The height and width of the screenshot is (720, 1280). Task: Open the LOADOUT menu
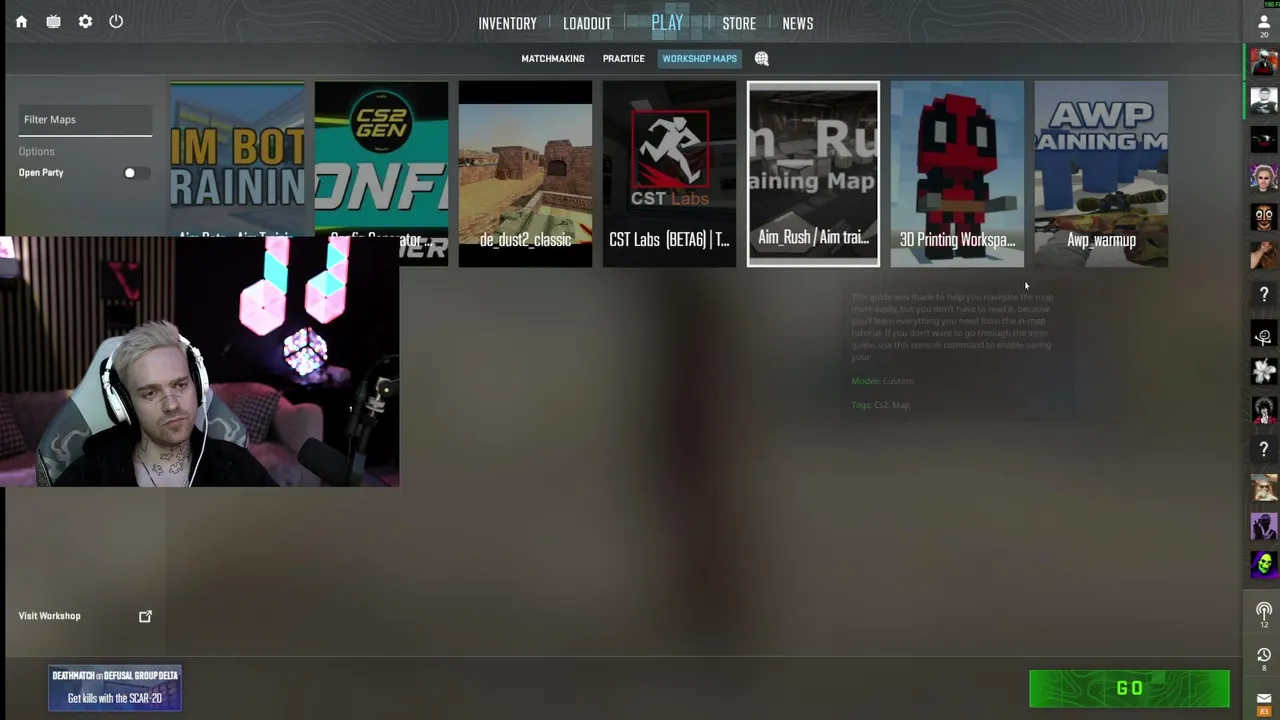(587, 23)
